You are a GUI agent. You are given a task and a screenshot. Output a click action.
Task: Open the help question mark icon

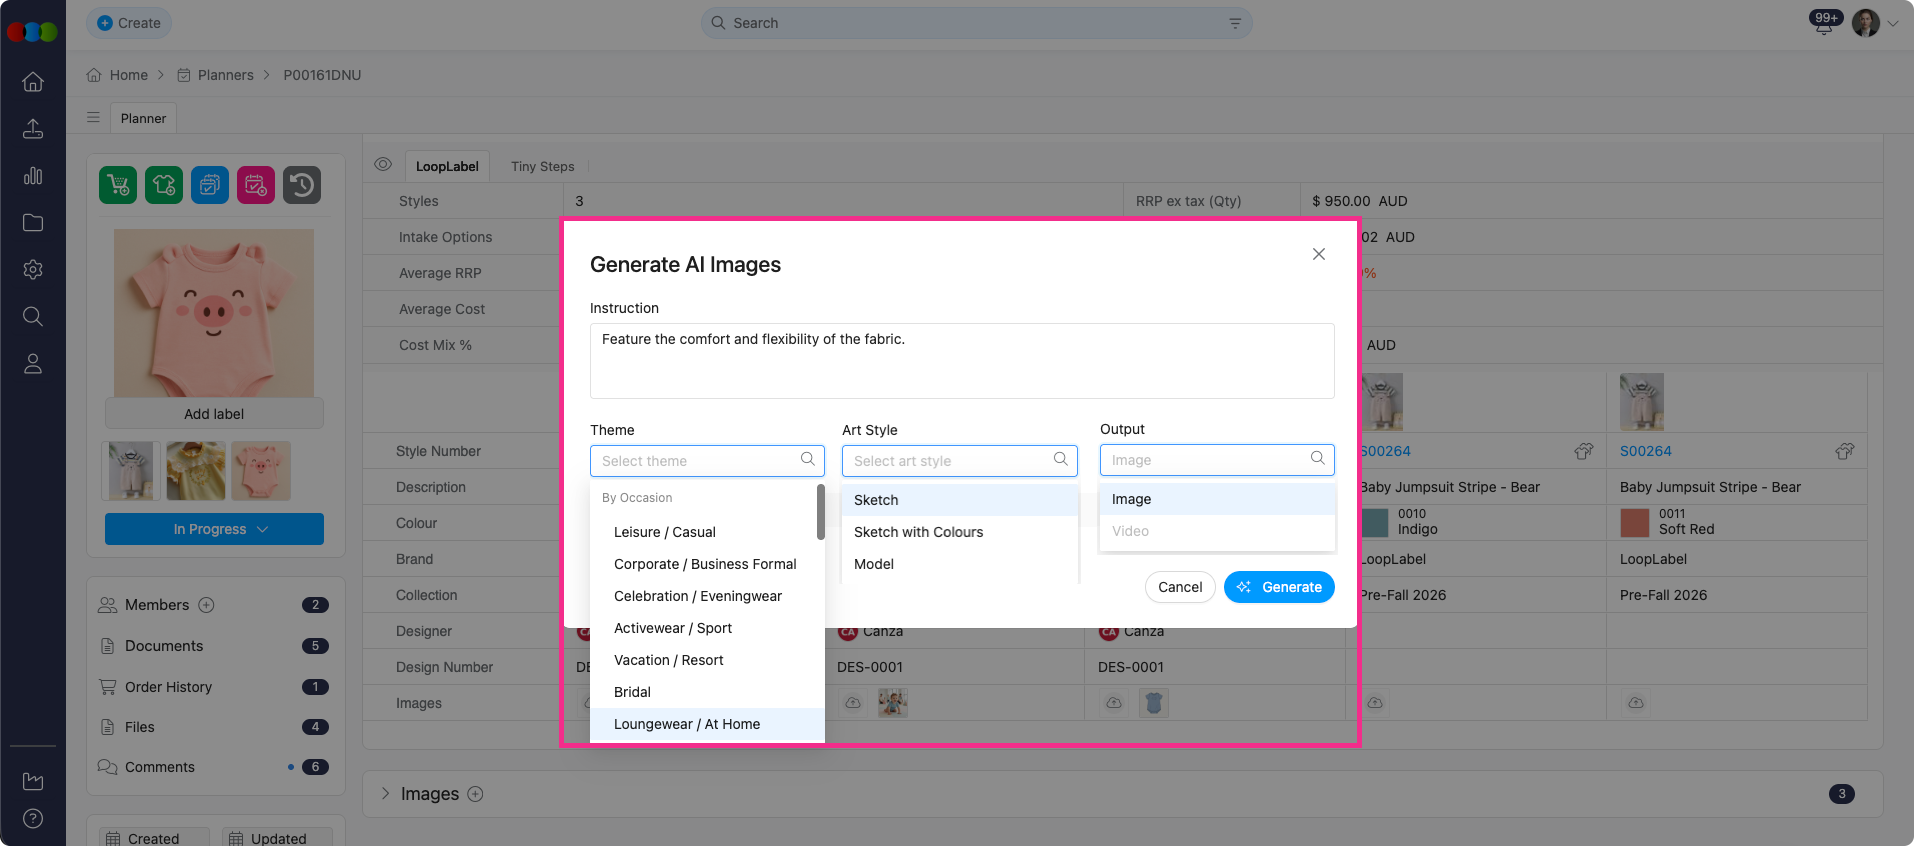33,818
